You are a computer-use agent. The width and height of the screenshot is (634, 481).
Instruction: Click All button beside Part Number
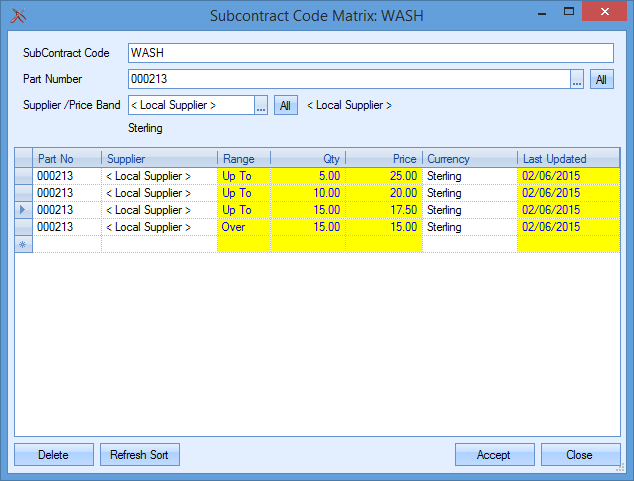click(601, 80)
